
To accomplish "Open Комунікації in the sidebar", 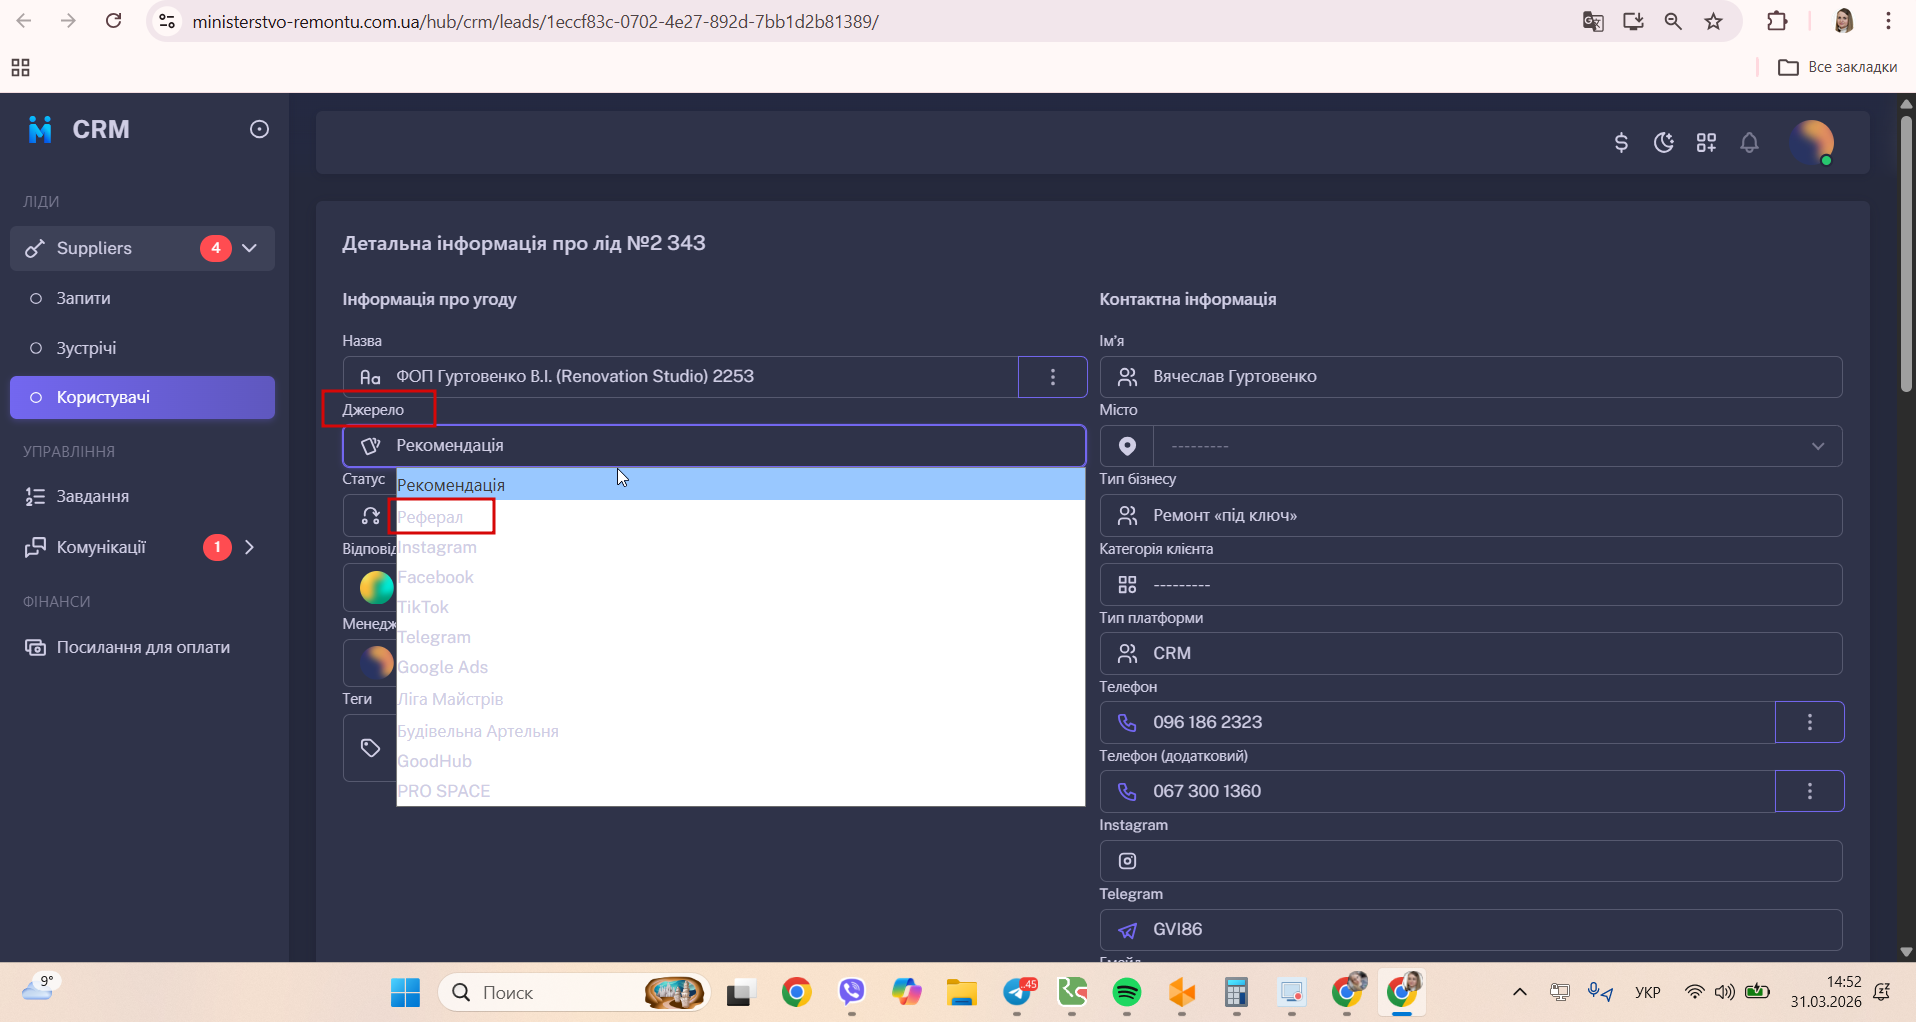I will tap(101, 547).
